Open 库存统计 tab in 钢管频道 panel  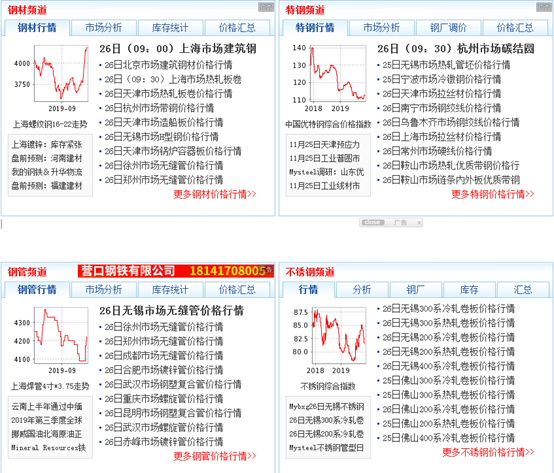pos(170,290)
